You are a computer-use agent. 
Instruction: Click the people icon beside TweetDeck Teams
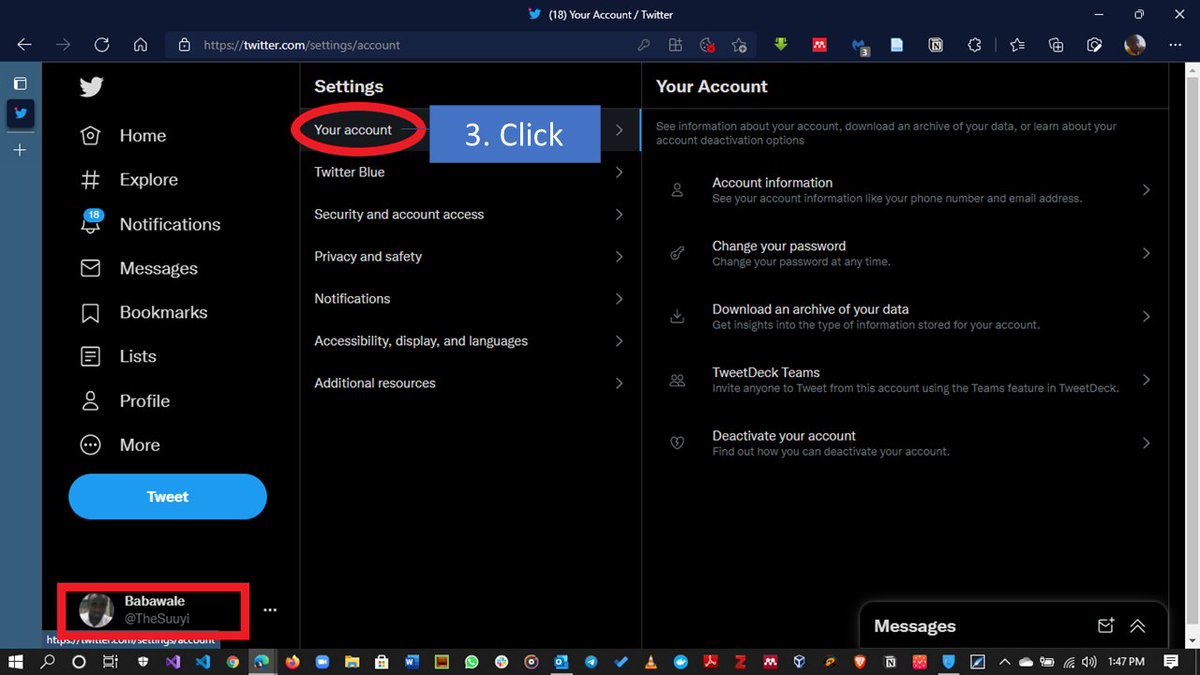[x=677, y=380]
